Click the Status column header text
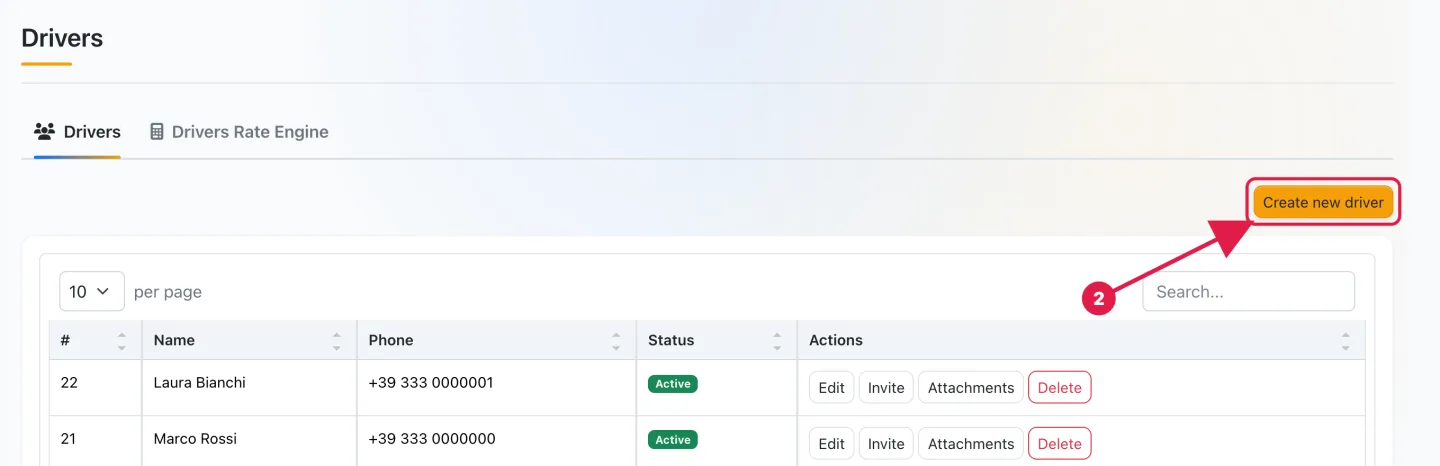 [x=671, y=340]
